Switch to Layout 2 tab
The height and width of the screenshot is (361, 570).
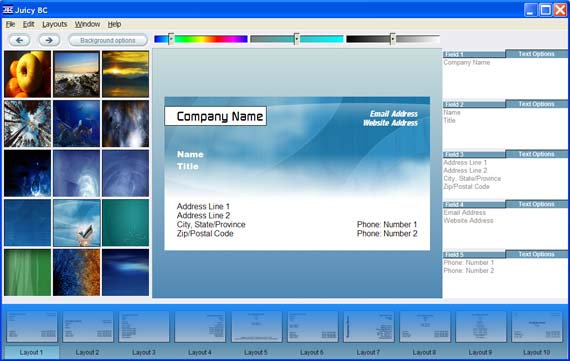point(87,352)
